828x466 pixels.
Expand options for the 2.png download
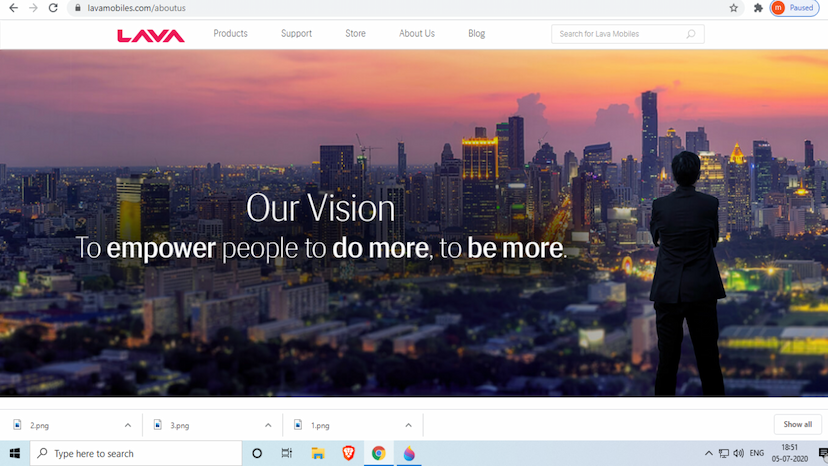point(127,425)
